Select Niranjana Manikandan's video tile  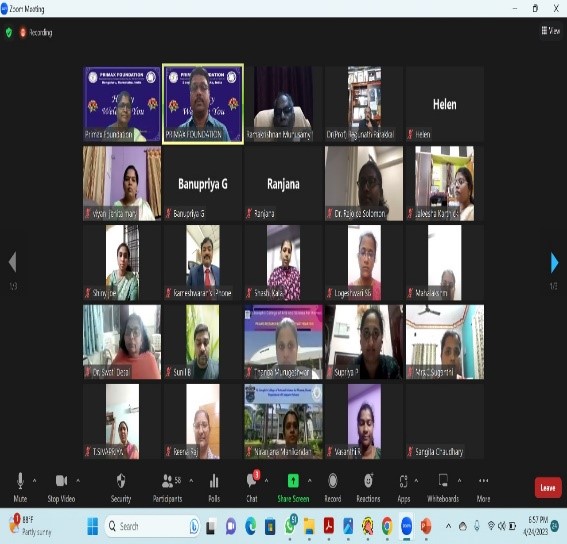click(284, 421)
